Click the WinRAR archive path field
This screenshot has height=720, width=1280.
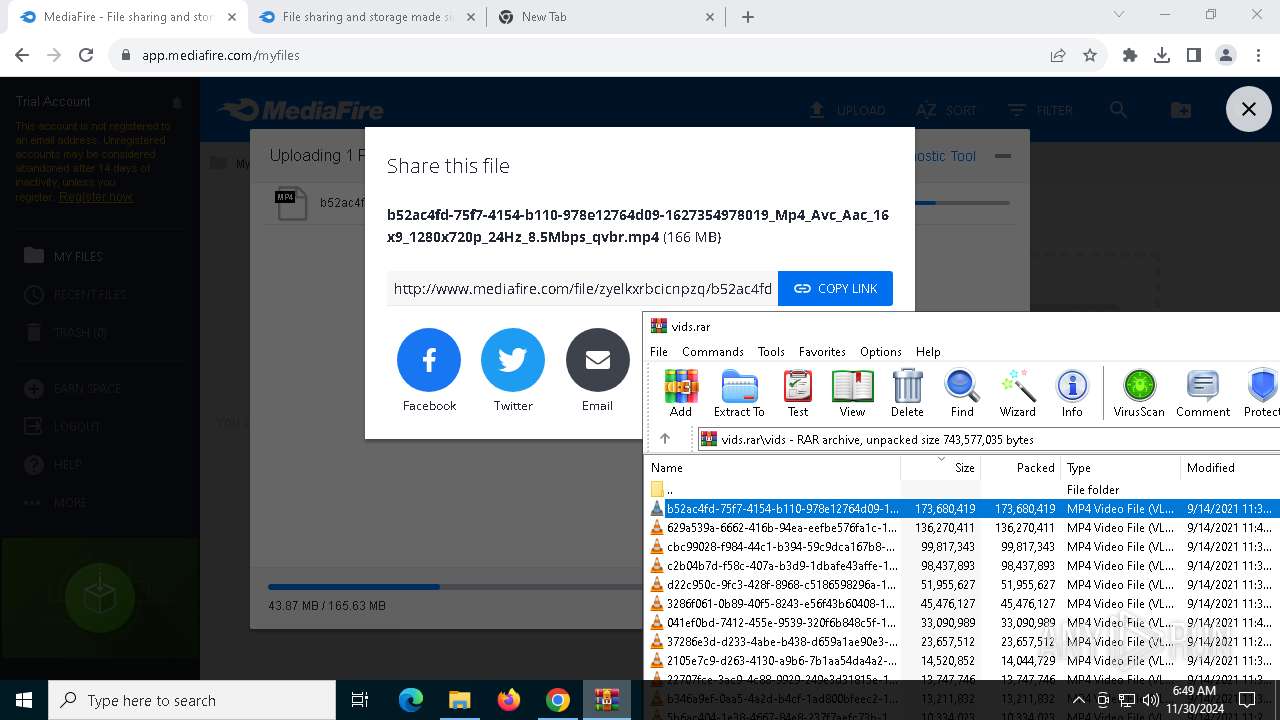tap(988, 439)
